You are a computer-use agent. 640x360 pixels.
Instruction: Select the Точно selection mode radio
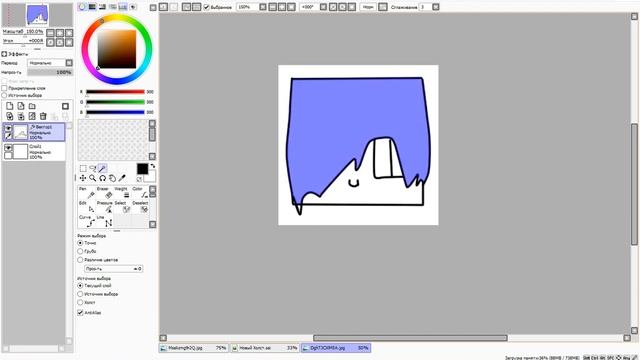pos(80,243)
